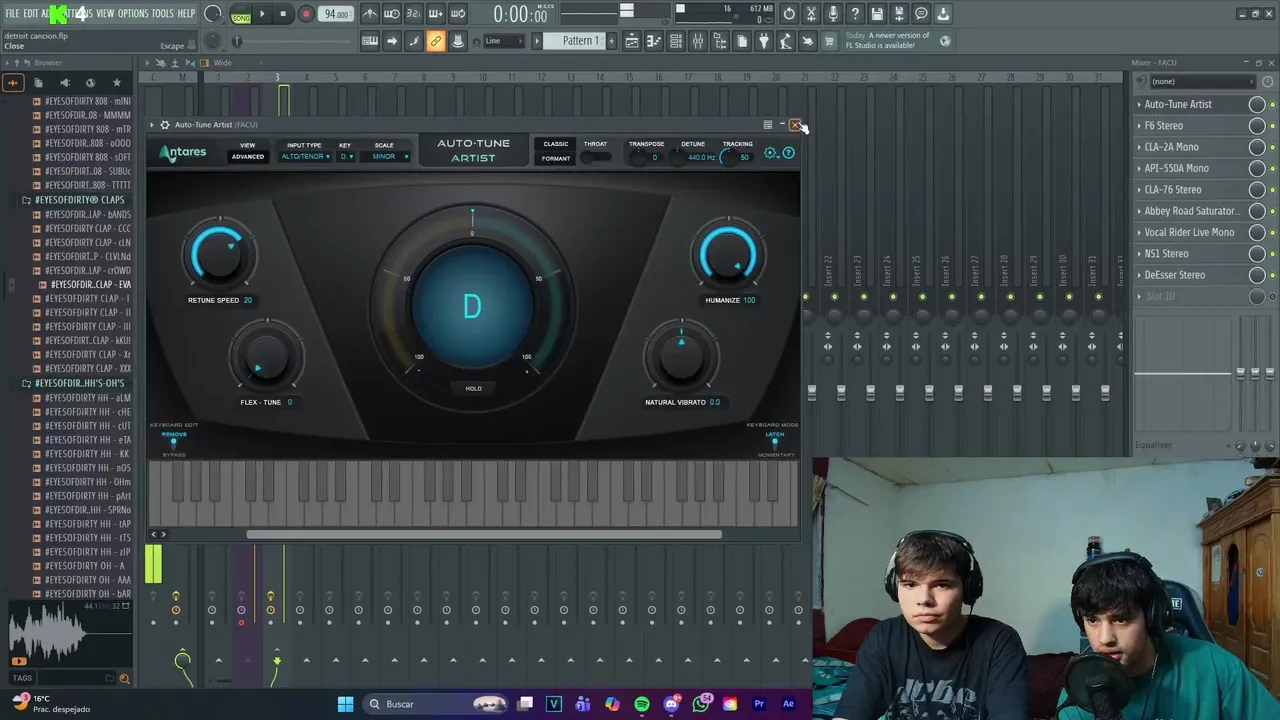Click the transport play button

pyautogui.click(x=262, y=14)
